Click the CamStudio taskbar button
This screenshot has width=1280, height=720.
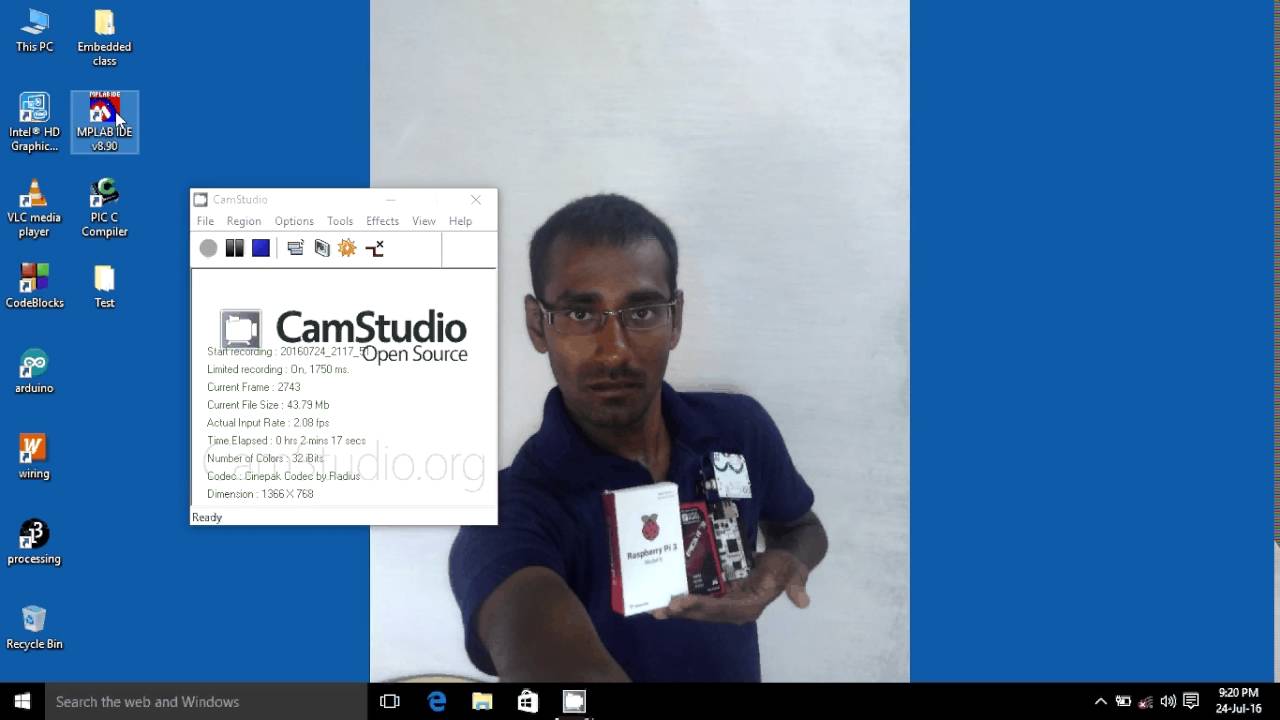574,701
